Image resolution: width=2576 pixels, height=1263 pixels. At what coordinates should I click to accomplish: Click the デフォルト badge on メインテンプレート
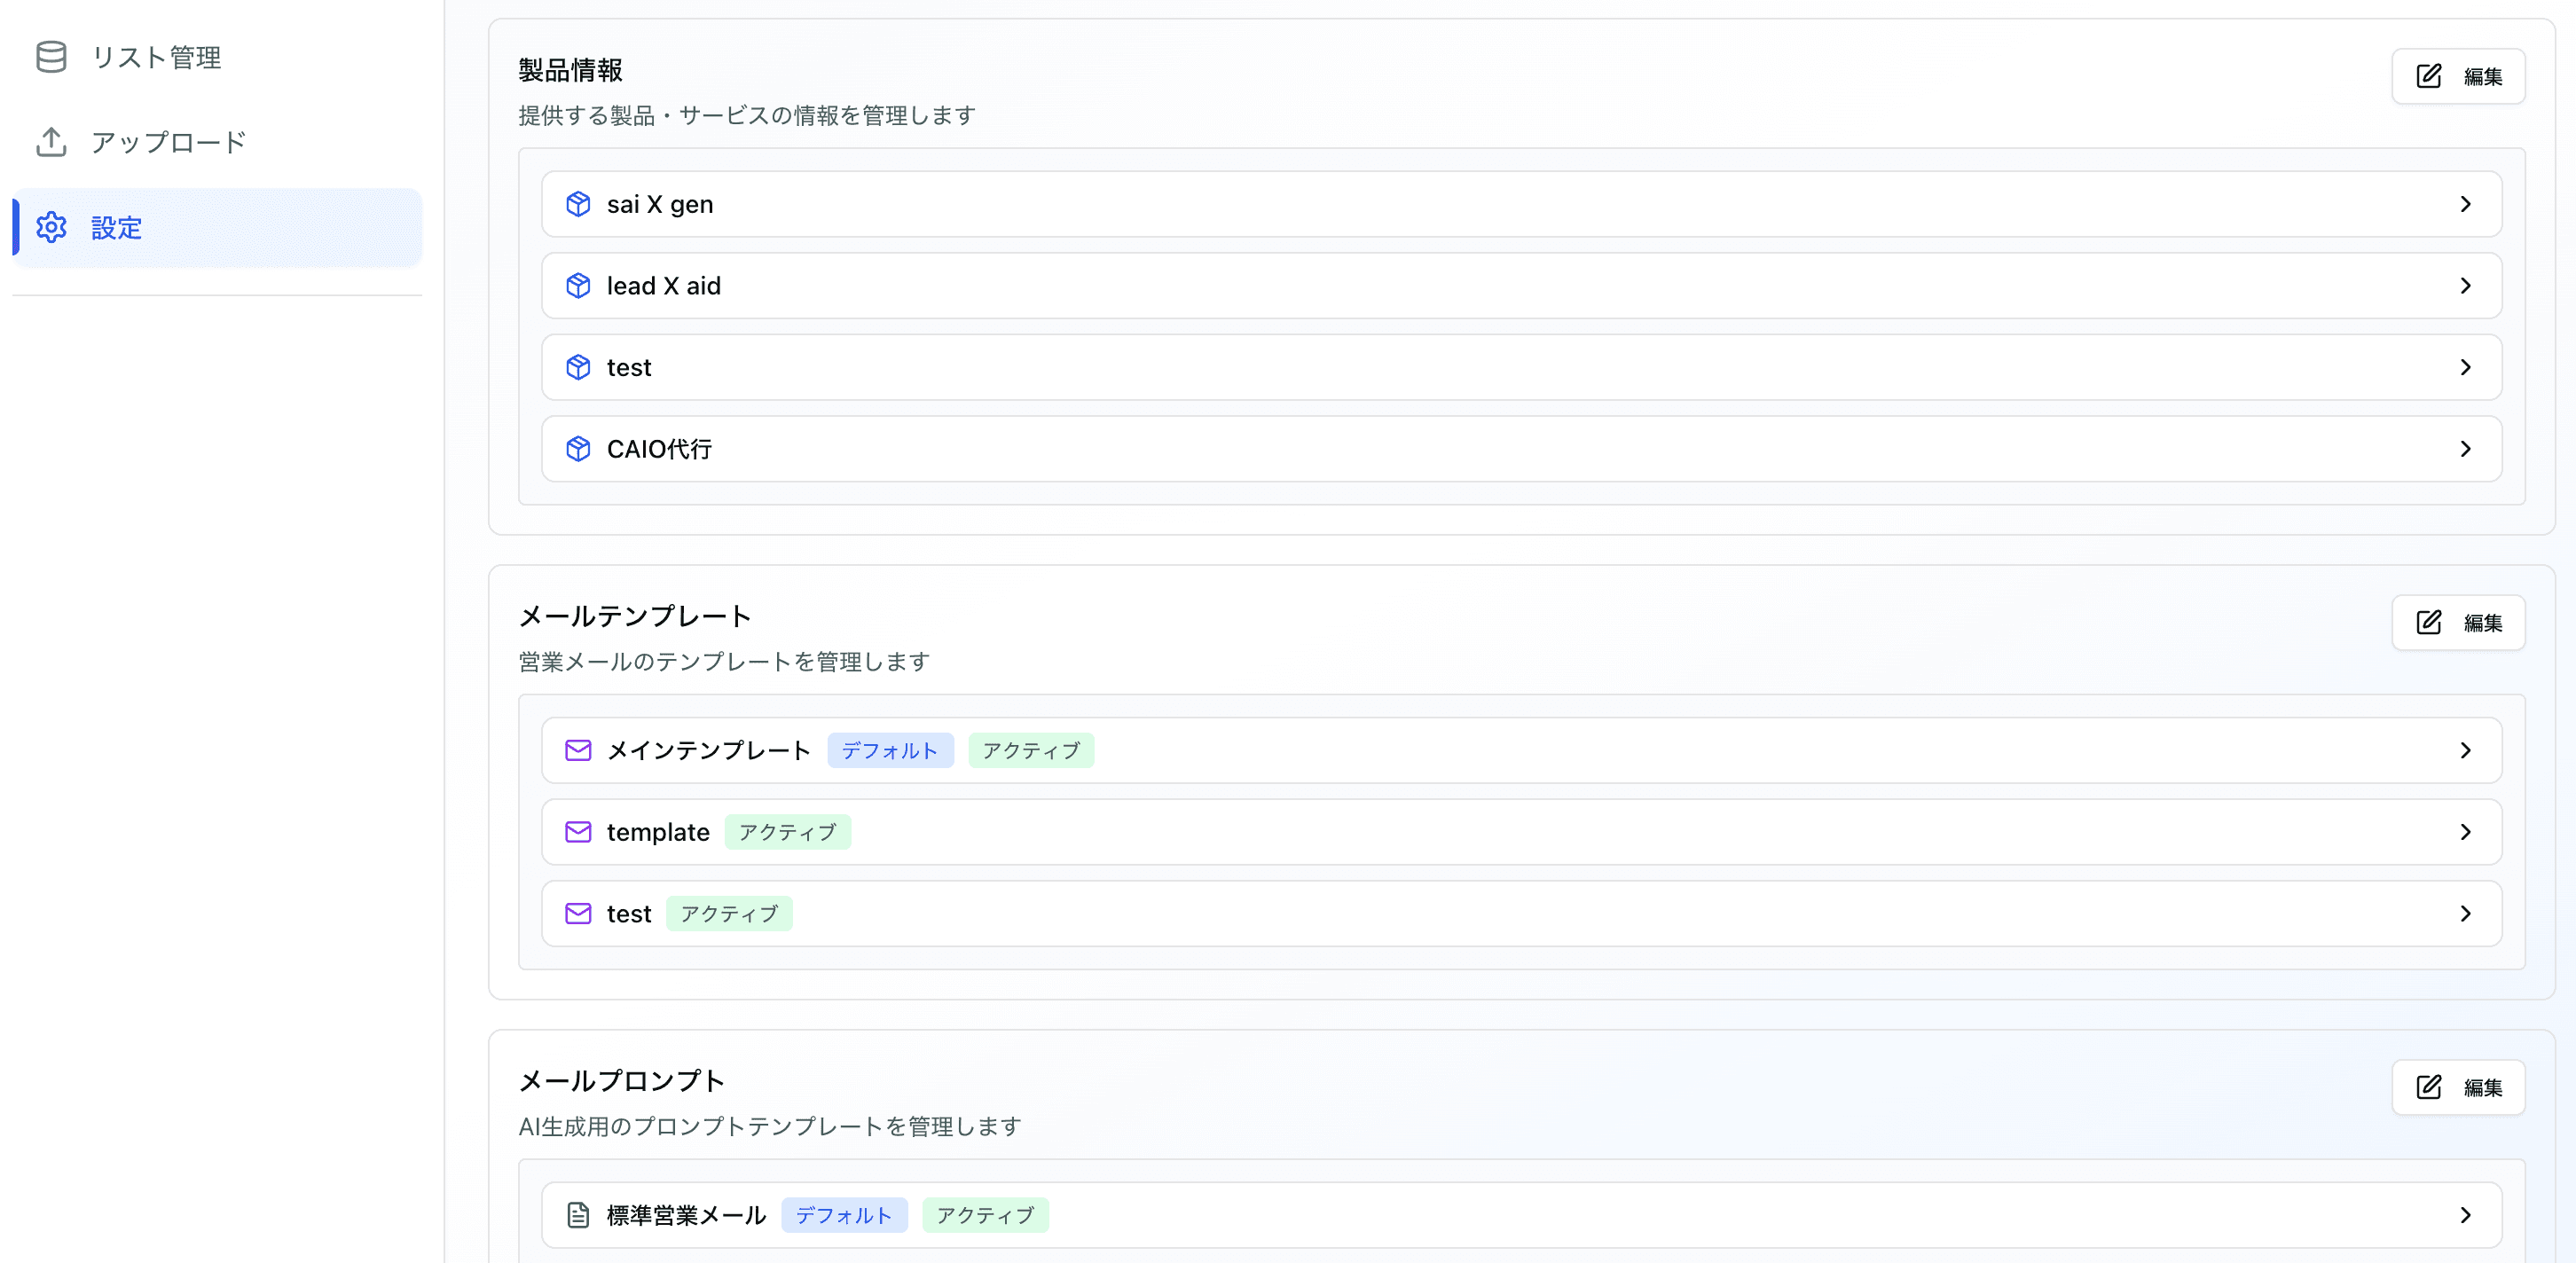[x=890, y=750]
